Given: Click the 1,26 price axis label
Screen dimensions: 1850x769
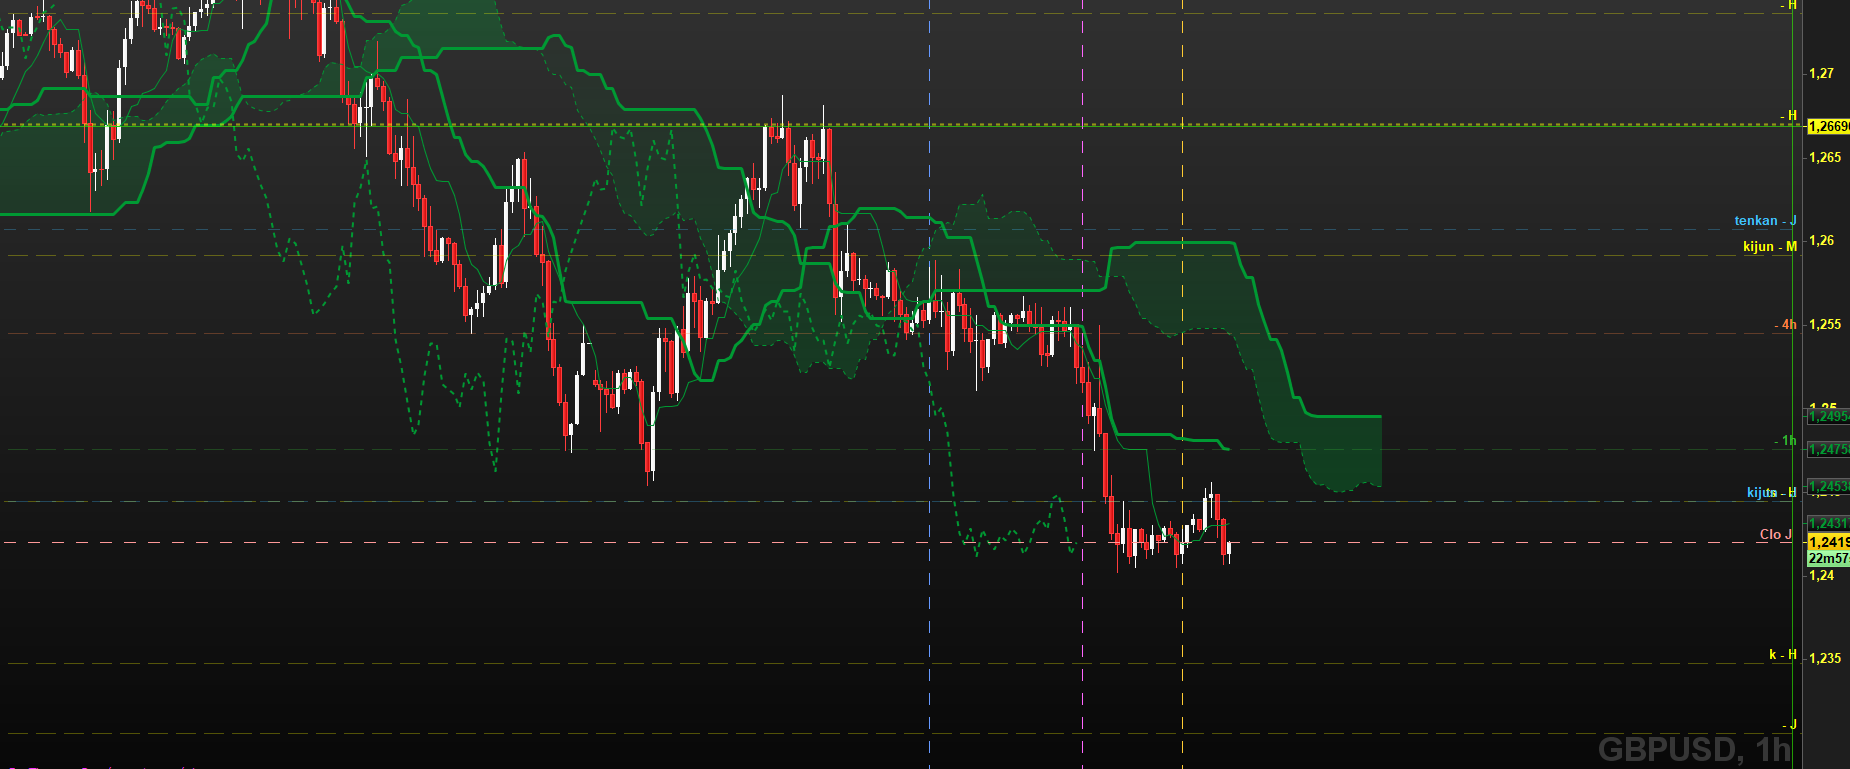Looking at the screenshot, I should coord(1821,240).
